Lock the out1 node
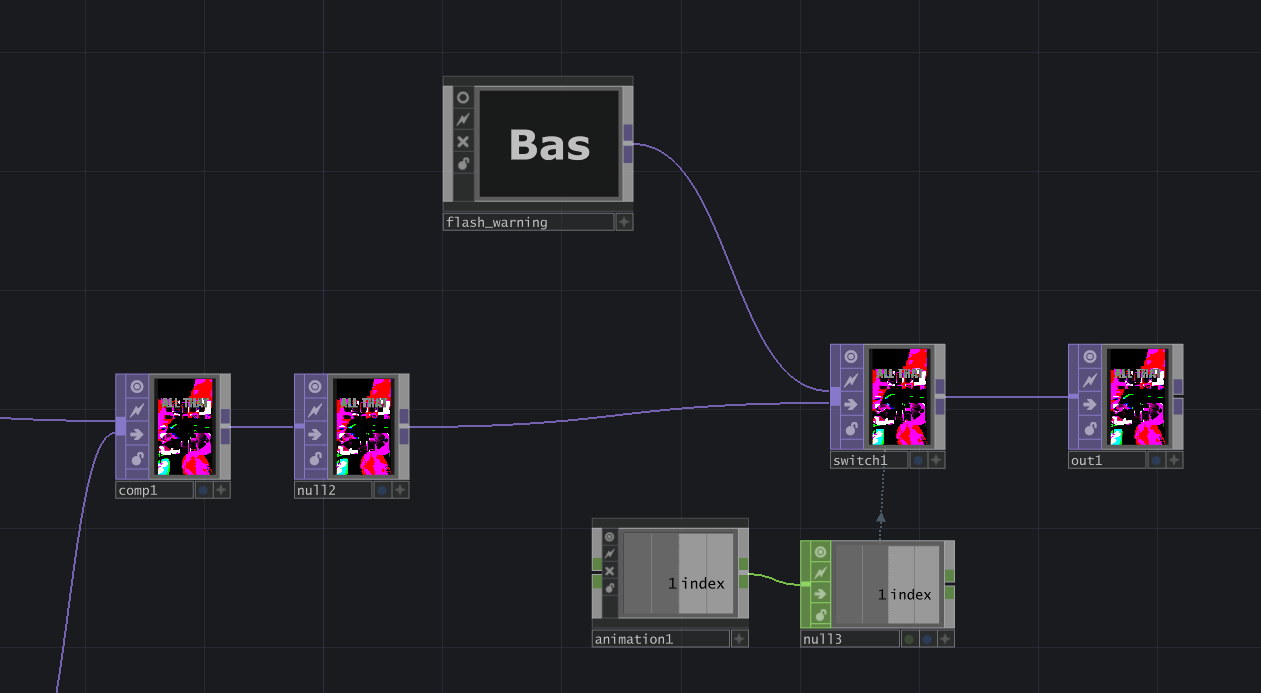Screen dimensions: 1261x693 click(1090, 429)
